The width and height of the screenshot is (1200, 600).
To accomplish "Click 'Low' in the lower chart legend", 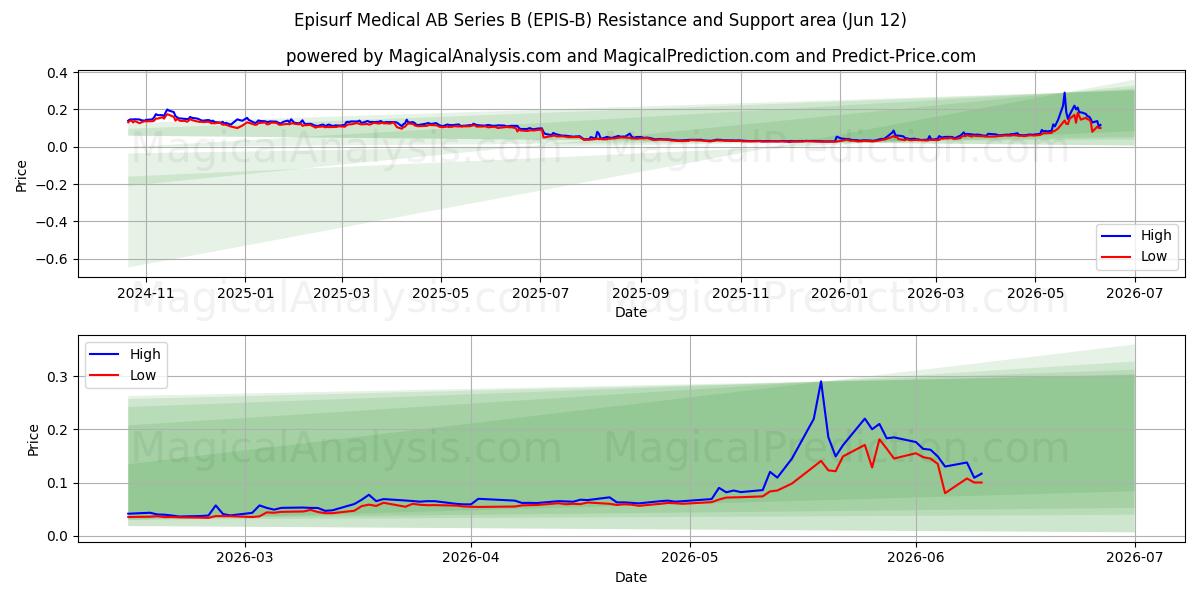I will click(143, 375).
